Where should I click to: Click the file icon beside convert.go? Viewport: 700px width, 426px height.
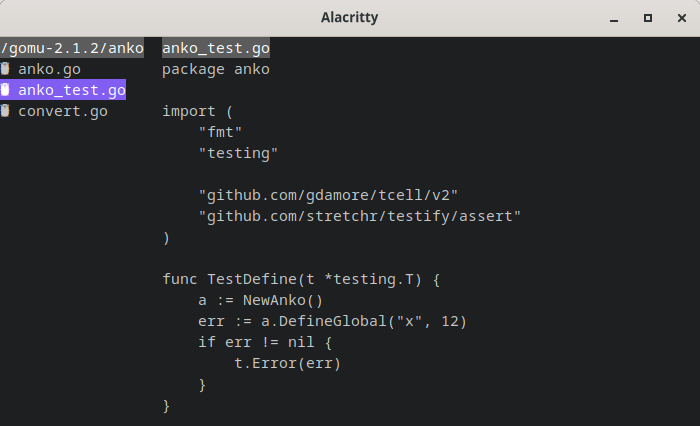(x=5, y=111)
